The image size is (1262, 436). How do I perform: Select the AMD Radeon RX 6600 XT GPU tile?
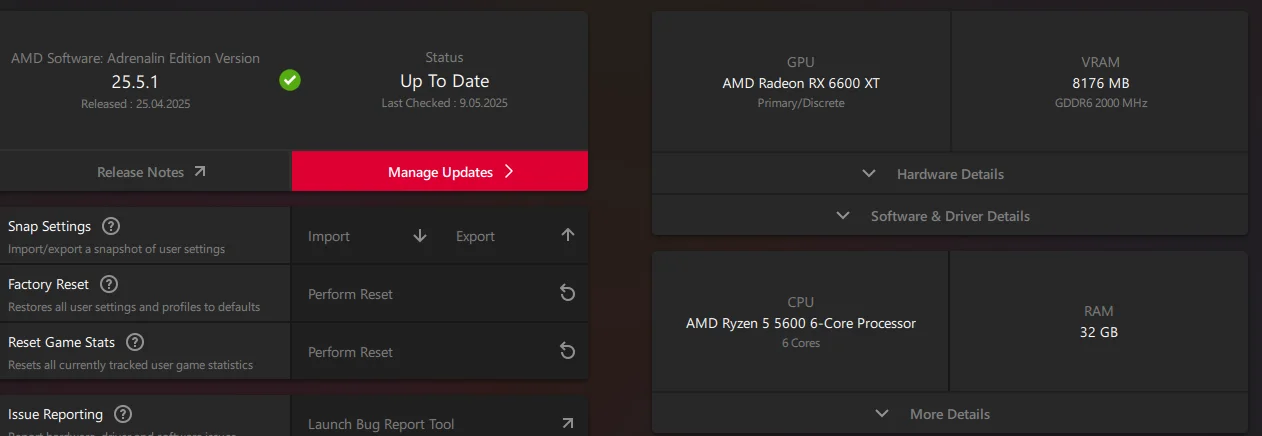click(801, 83)
